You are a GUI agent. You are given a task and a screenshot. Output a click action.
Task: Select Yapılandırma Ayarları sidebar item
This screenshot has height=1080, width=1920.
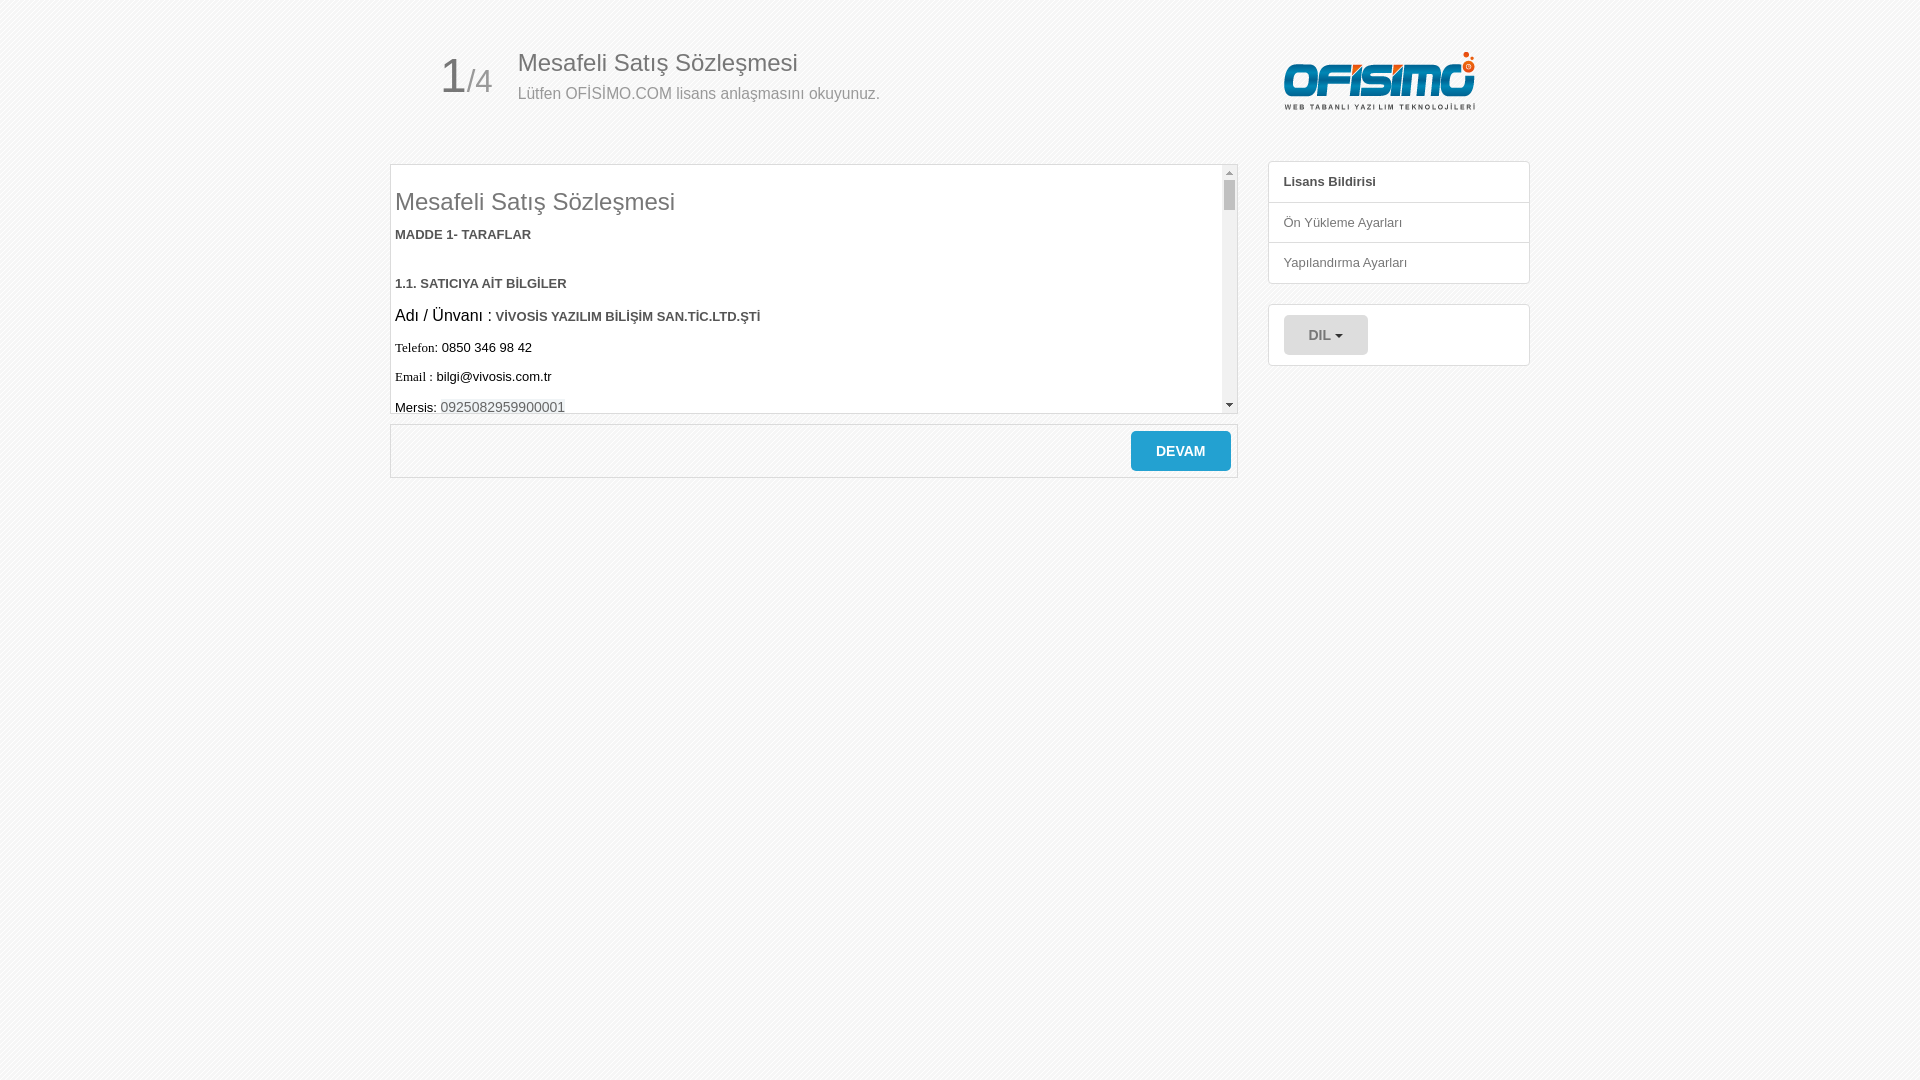click(x=1398, y=263)
